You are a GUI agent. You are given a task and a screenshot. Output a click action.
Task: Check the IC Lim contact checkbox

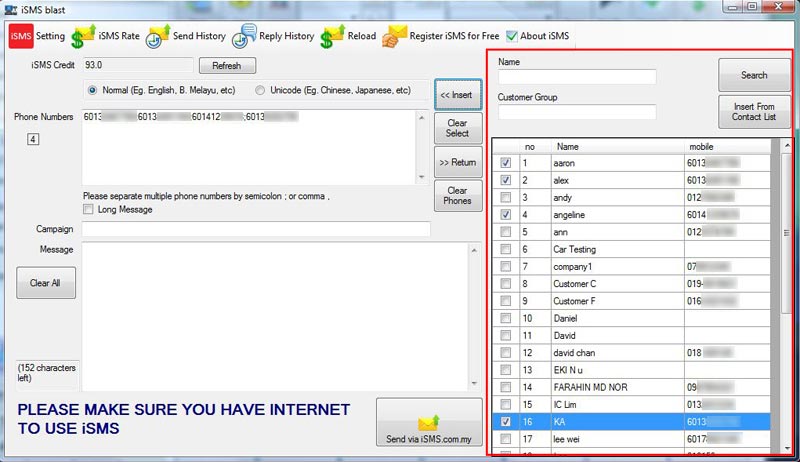click(506, 404)
